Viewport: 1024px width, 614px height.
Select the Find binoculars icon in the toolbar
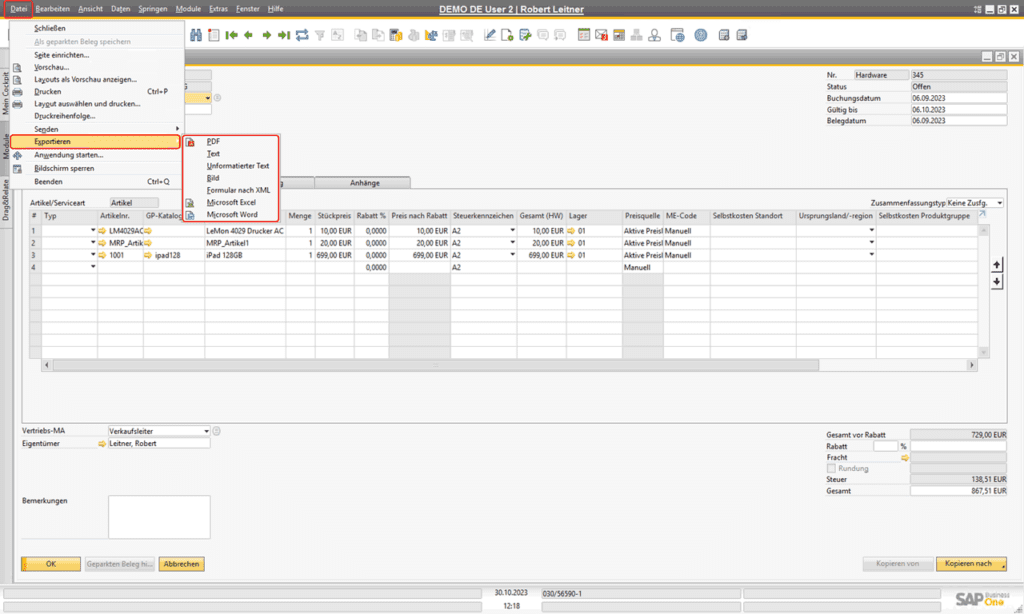tap(197, 33)
